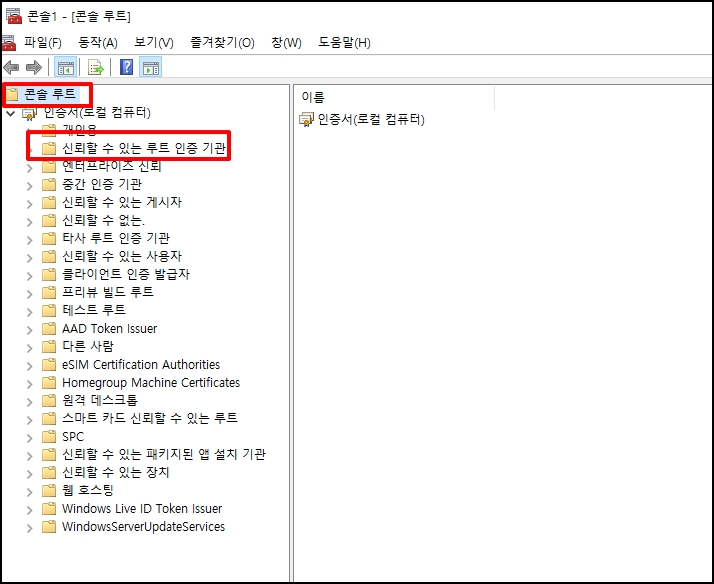Click the folder icon of 신뢰할 수 있는 게시자

click(49, 203)
